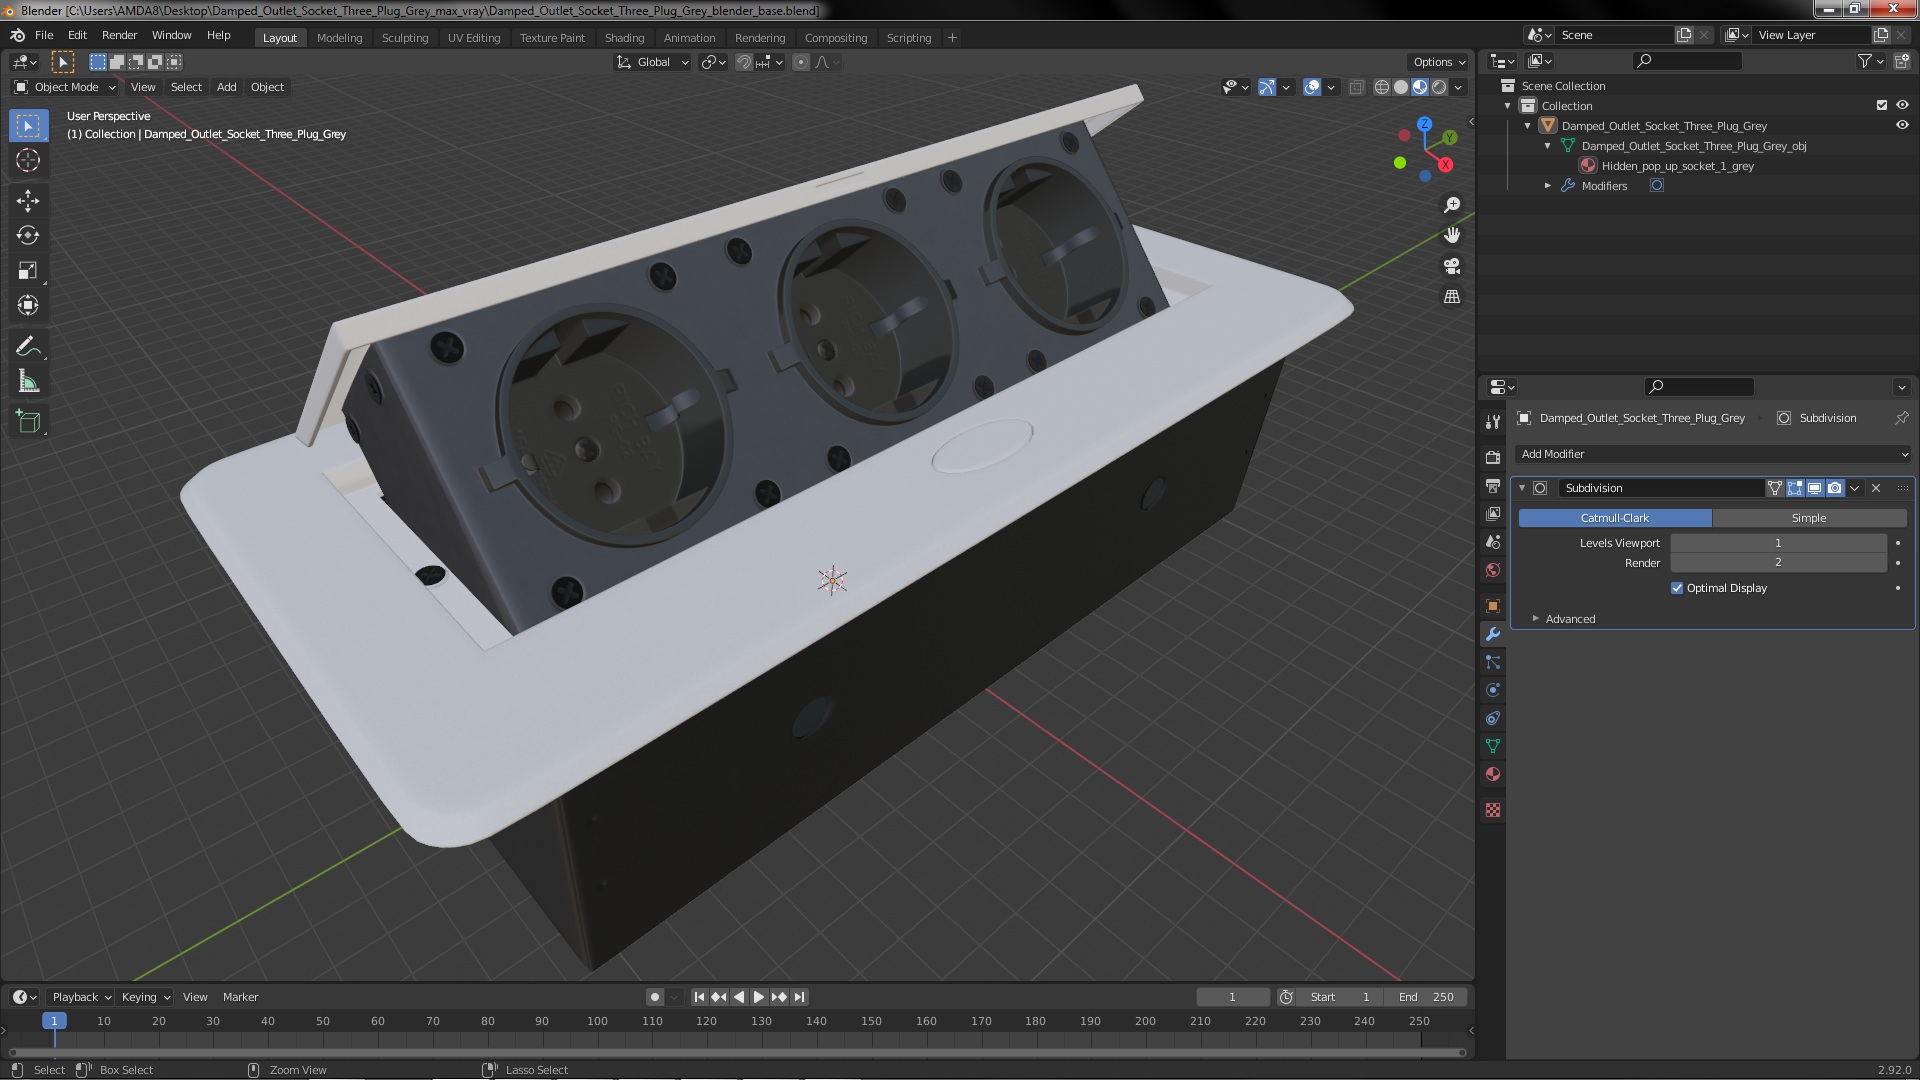The width and height of the screenshot is (1920, 1080).
Task: Select the Measure tool
Action: coord(28,382)
